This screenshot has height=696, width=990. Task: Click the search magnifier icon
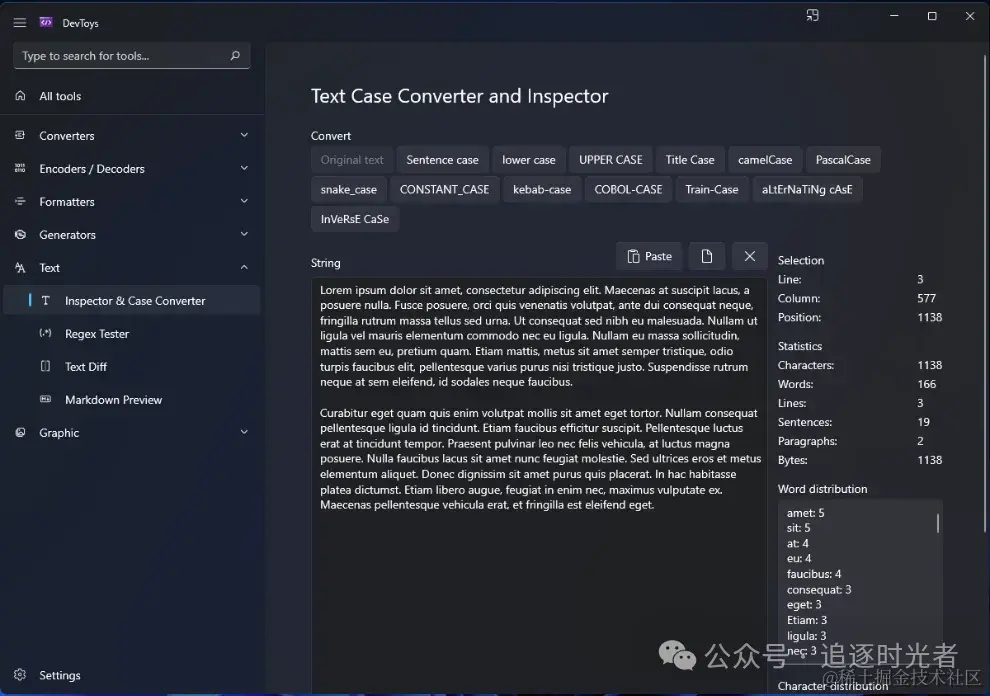tap(235, 56)
